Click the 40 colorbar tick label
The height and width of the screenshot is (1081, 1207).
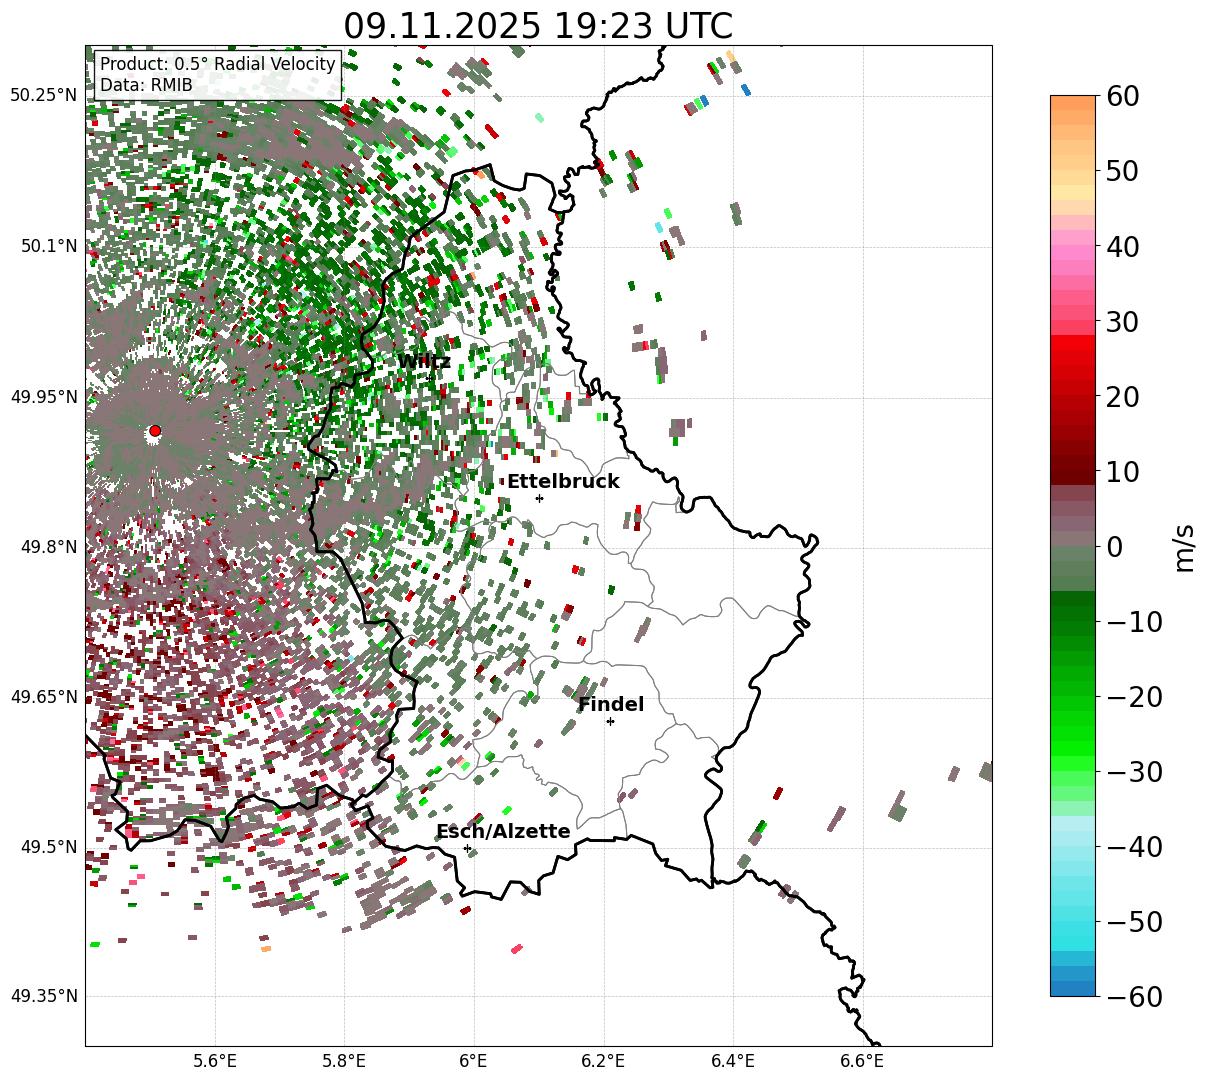click(x=1122, y=246)
